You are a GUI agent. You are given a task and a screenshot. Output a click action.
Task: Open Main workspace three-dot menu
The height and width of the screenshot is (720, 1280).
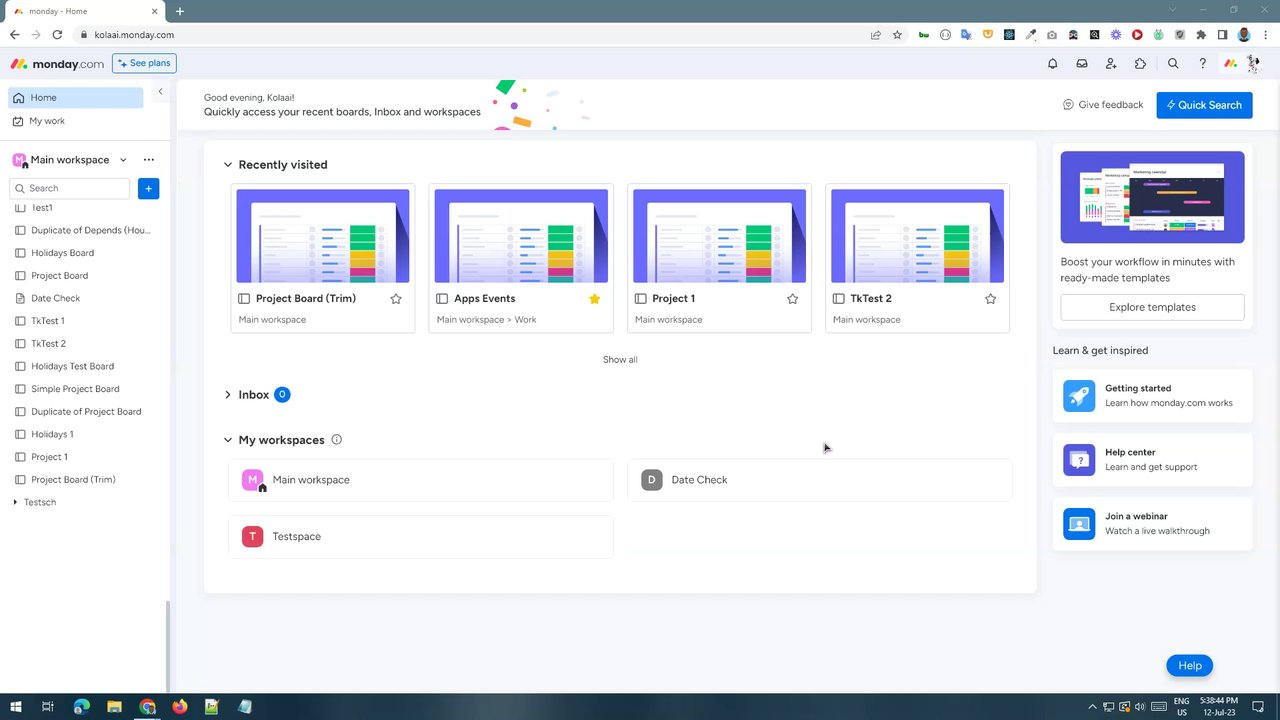149,160
